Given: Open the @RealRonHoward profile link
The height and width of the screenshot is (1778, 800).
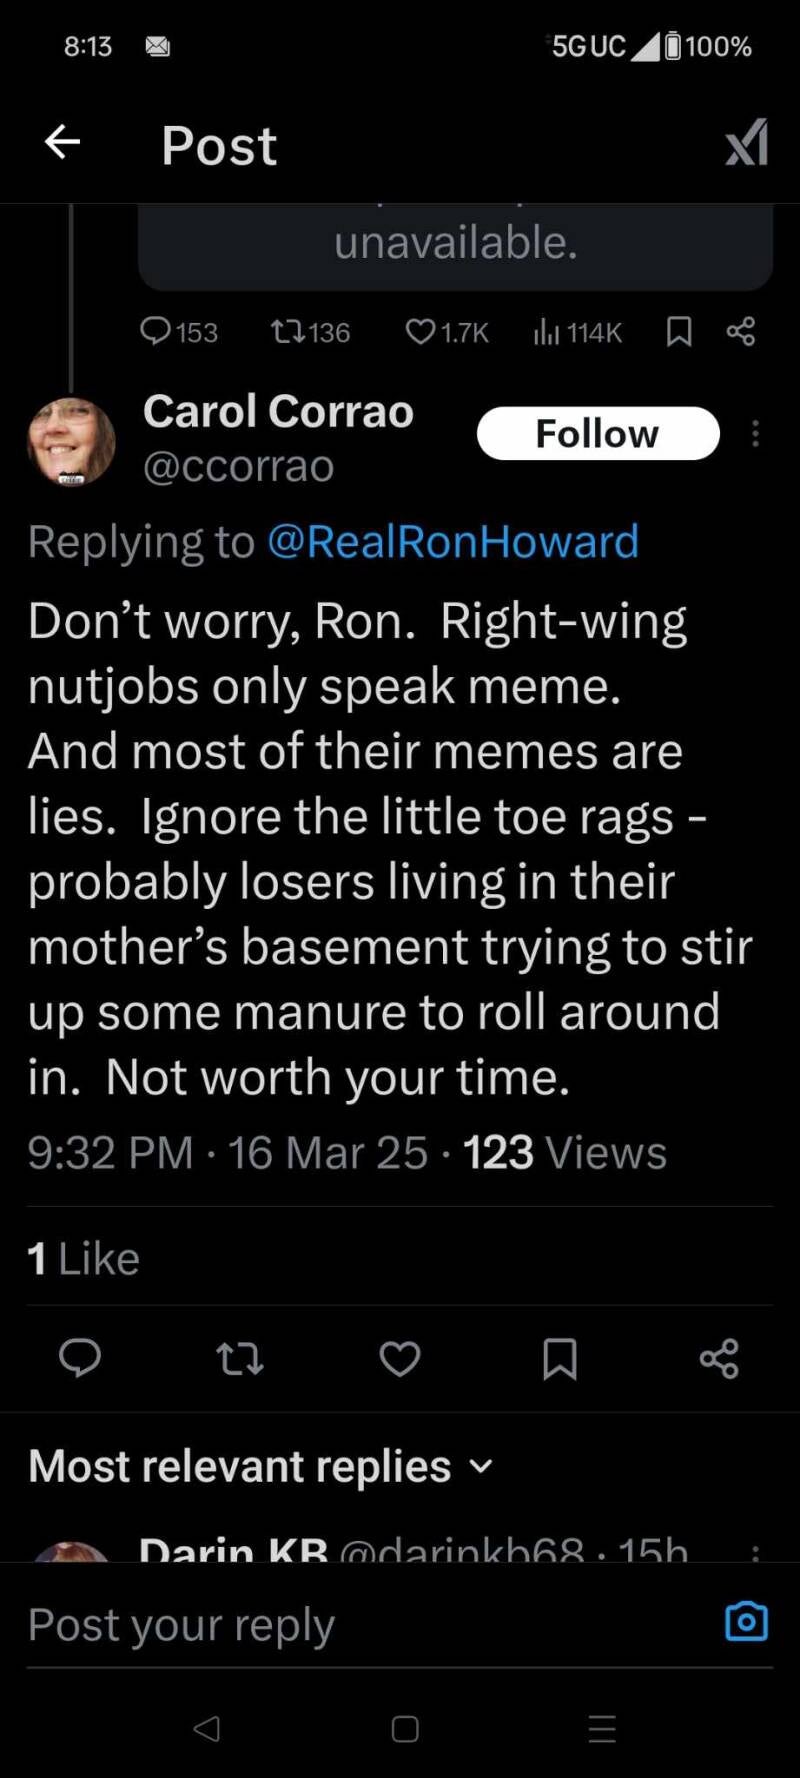Looking at the screenshot, I should [452, 542].
